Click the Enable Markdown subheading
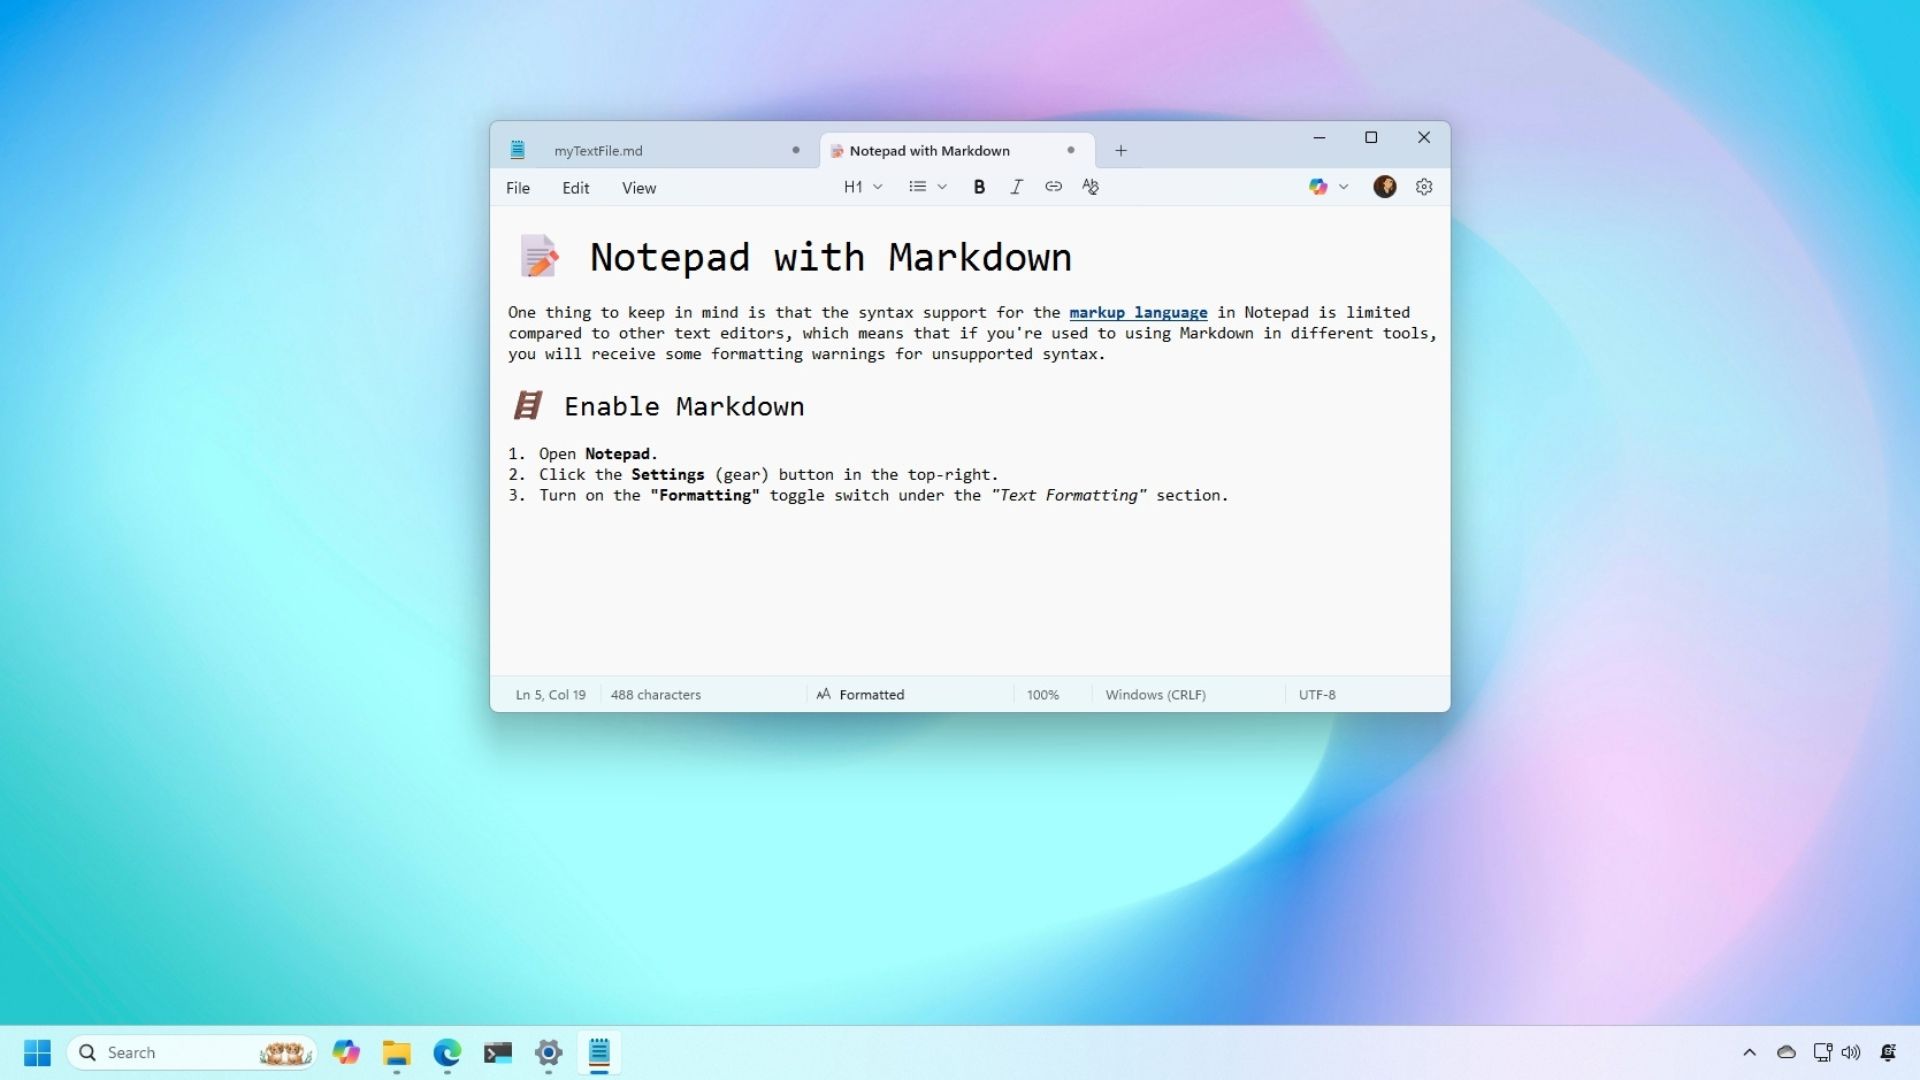This screenshot has height=1080, width=1920. (684, 407)
